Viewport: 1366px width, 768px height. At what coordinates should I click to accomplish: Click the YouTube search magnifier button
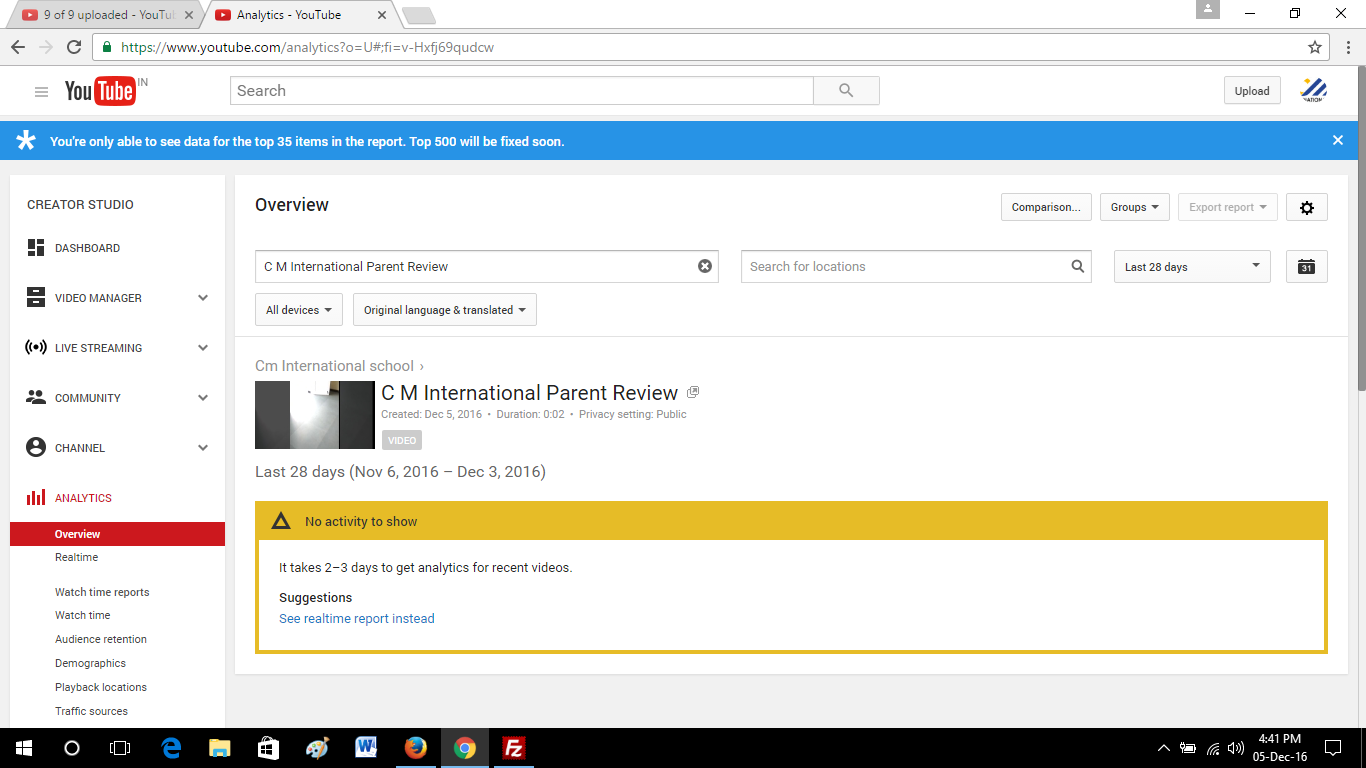[846, 91]
